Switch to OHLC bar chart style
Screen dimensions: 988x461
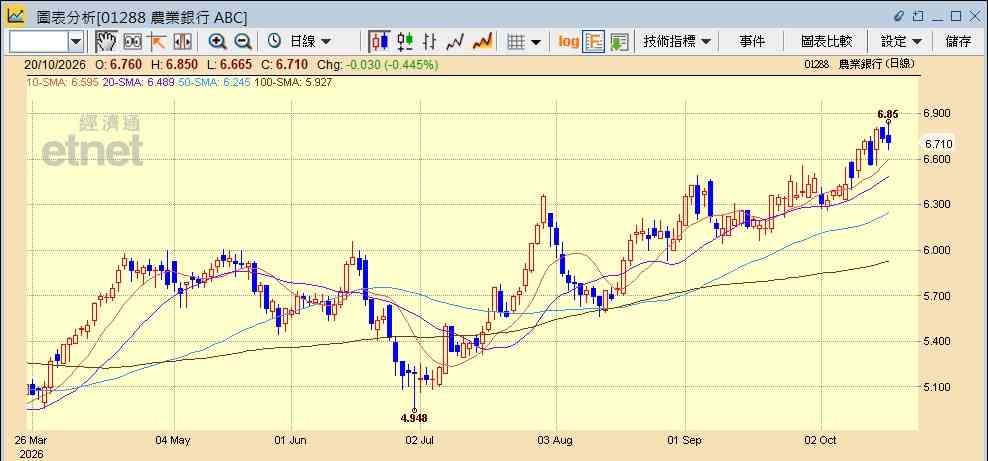430,42
